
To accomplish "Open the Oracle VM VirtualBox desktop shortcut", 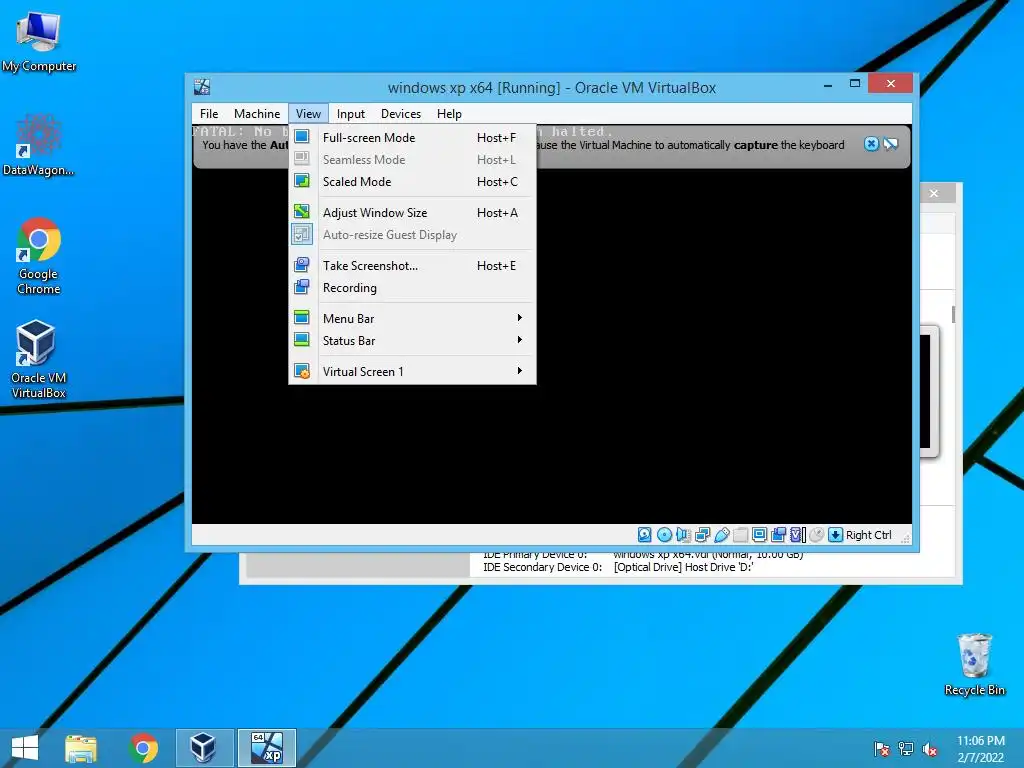I will tap(39, 359).
